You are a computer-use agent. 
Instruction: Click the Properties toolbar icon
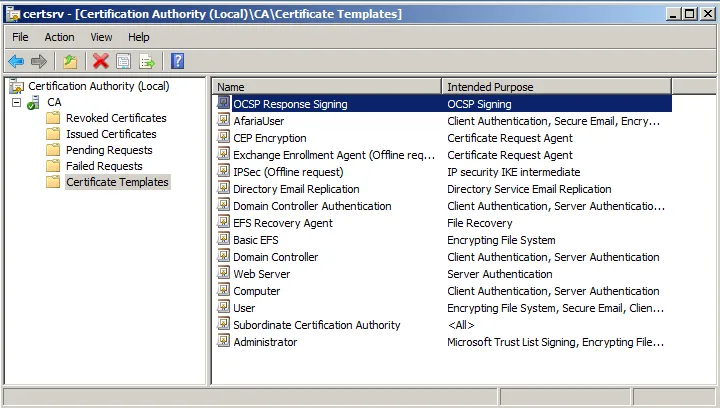point(123,62)
